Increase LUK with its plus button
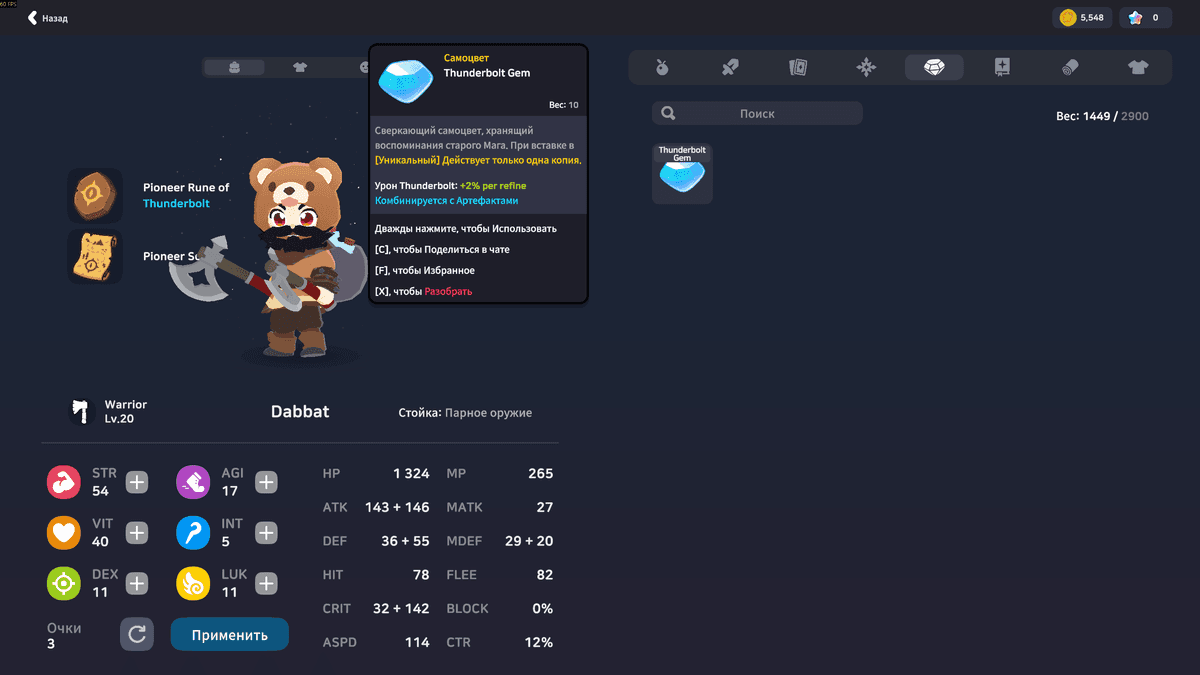Screen dimensions: 1200x675 [266, 583]
